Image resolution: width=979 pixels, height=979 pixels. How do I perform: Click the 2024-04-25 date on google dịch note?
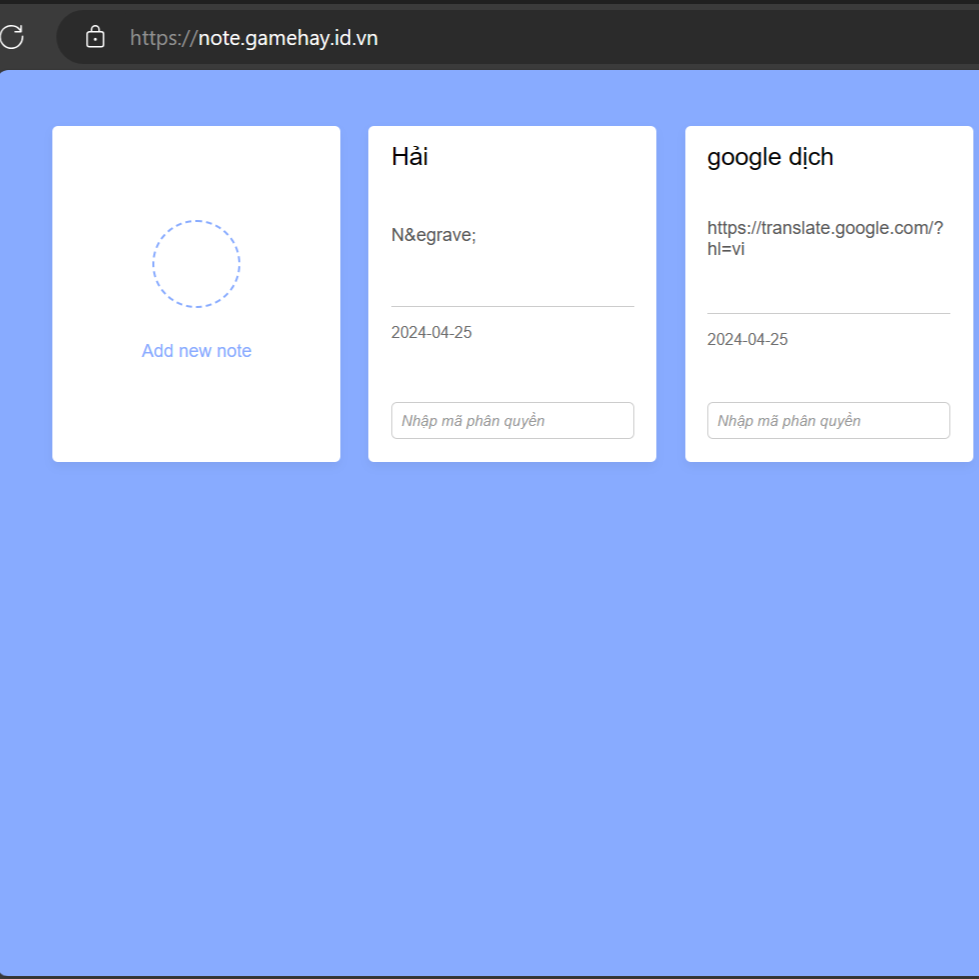pyautogui.click(x=747, y=340)
